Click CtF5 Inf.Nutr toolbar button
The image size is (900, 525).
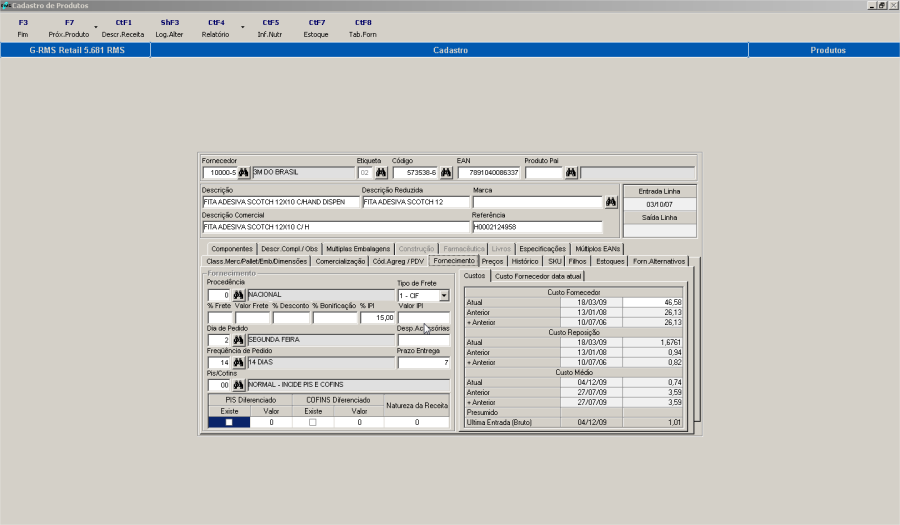[270, 28]
